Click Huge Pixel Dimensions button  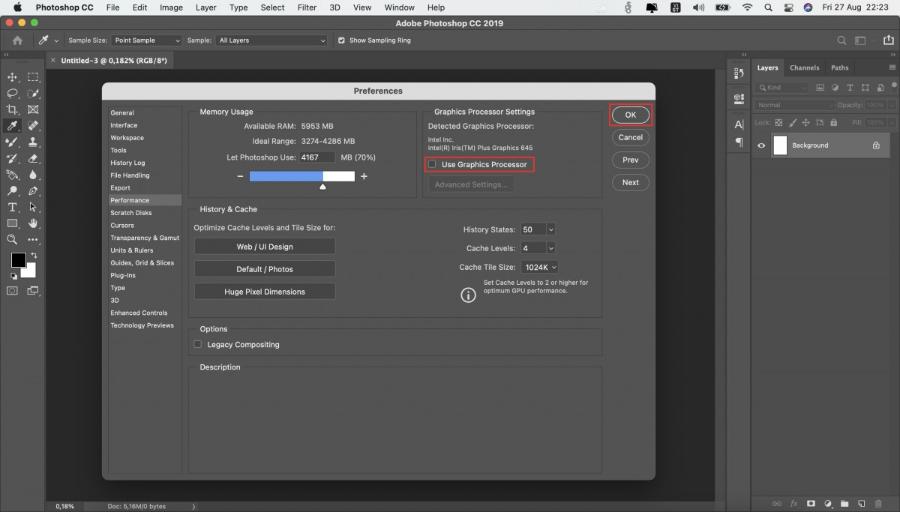(x=265, y=292)
